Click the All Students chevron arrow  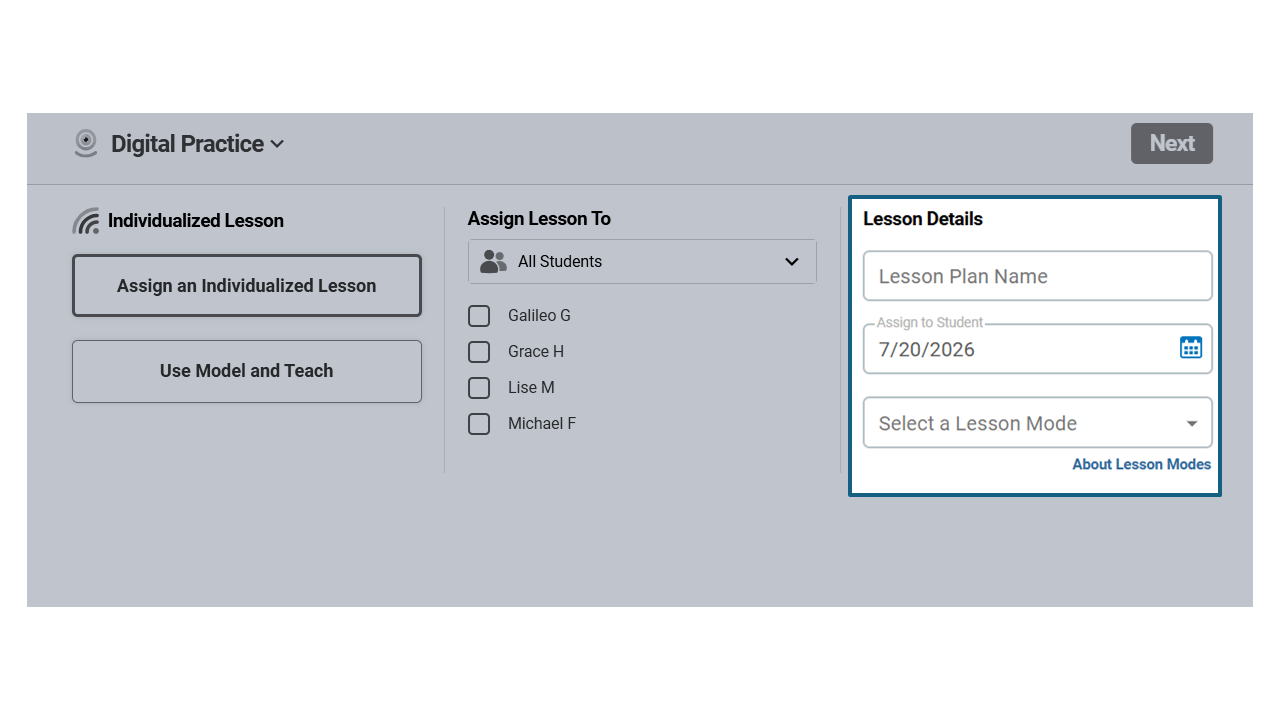pyautogui.click(x=792, y=262)
